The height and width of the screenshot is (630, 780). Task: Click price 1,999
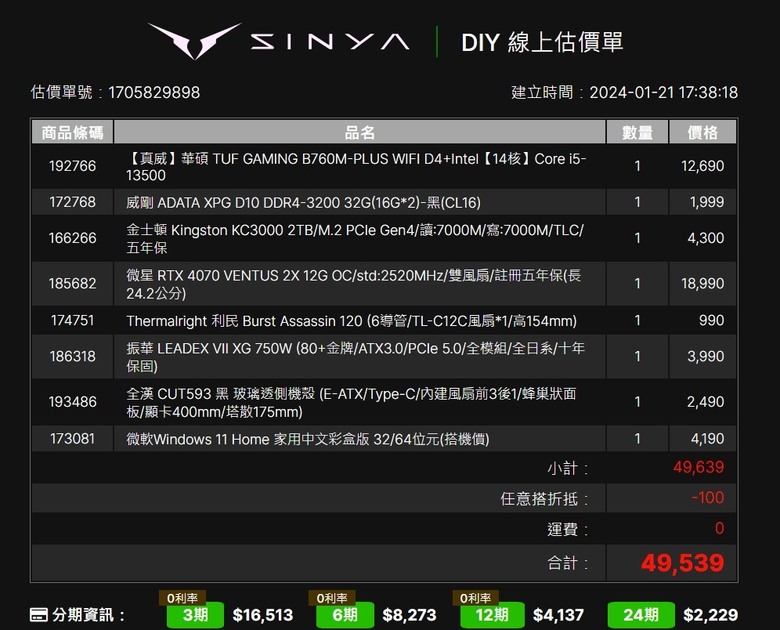click(x=706, y=202)
